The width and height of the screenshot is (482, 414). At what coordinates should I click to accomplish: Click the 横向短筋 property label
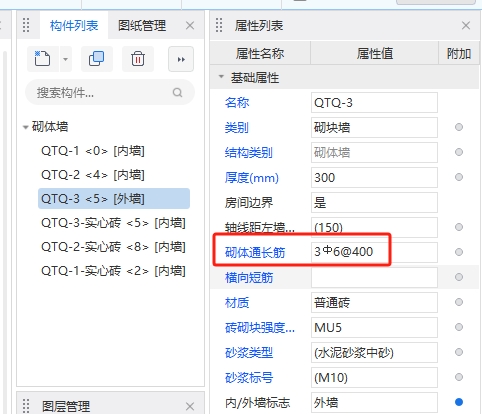coord(249,278)
